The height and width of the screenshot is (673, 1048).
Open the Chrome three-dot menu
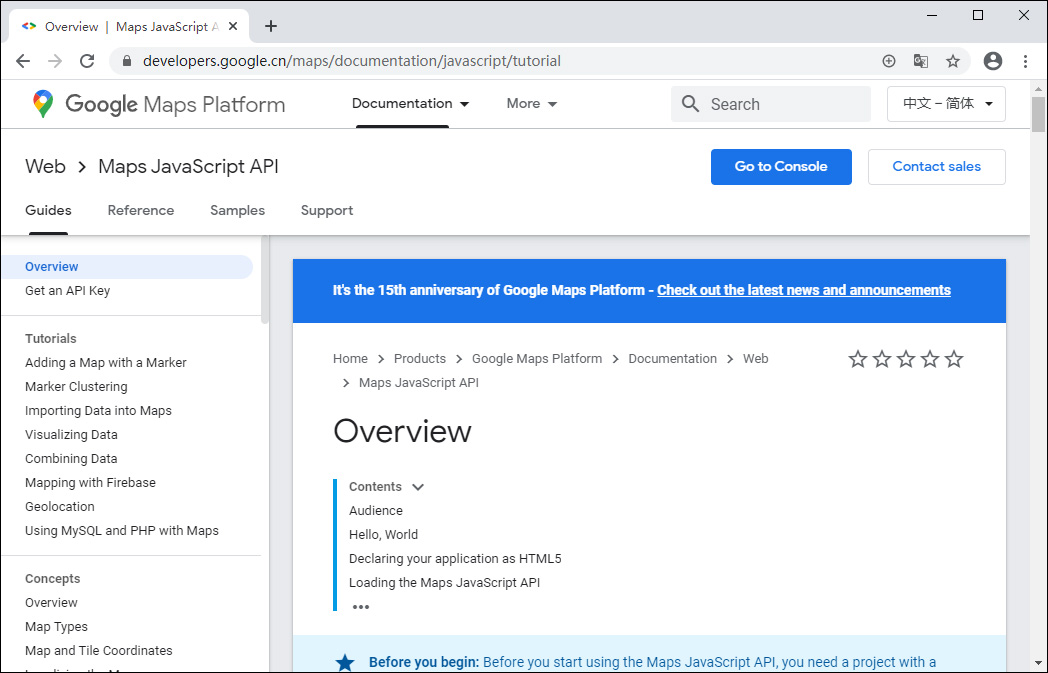1026,61
